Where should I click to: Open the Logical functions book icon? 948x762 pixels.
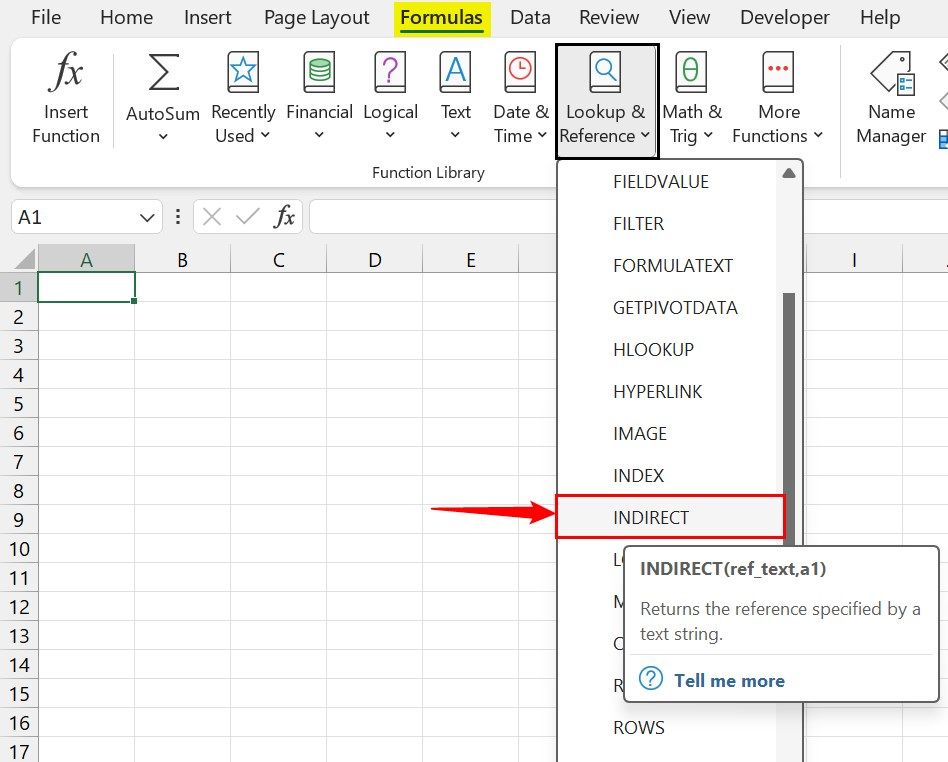[390, 71]
